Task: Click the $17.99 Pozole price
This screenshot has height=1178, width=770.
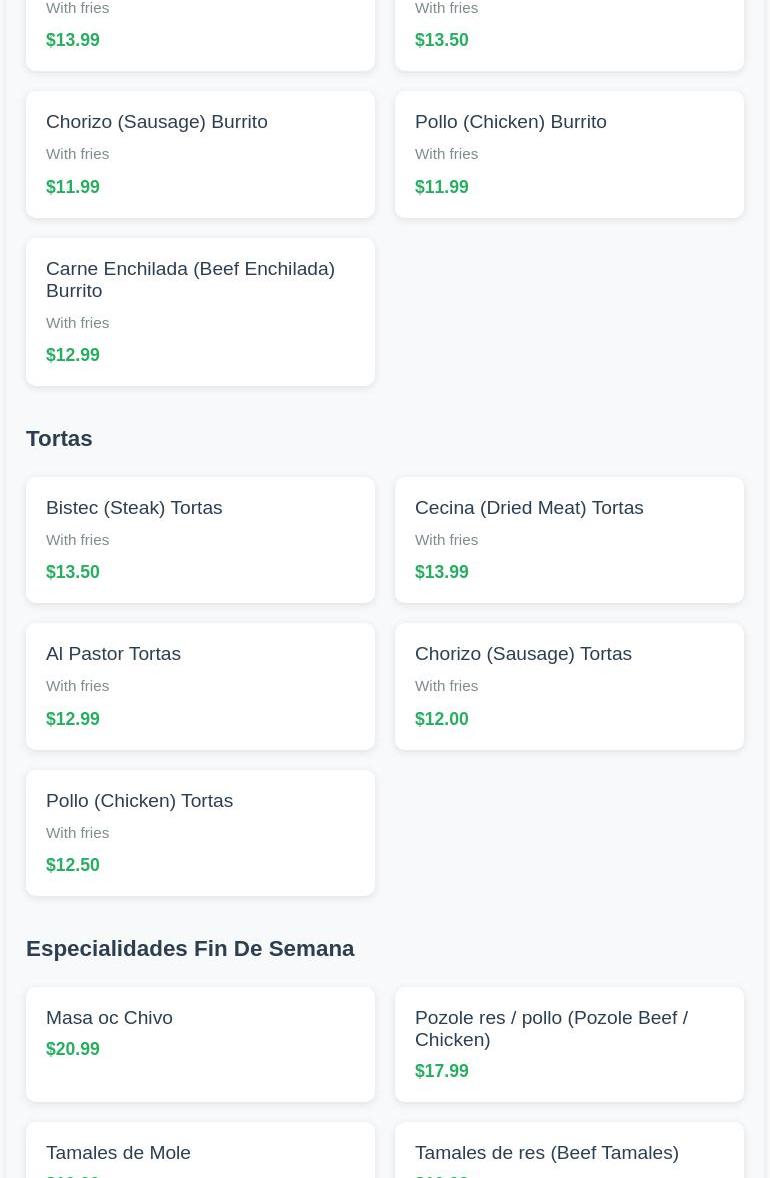Action: [442, 1071]
